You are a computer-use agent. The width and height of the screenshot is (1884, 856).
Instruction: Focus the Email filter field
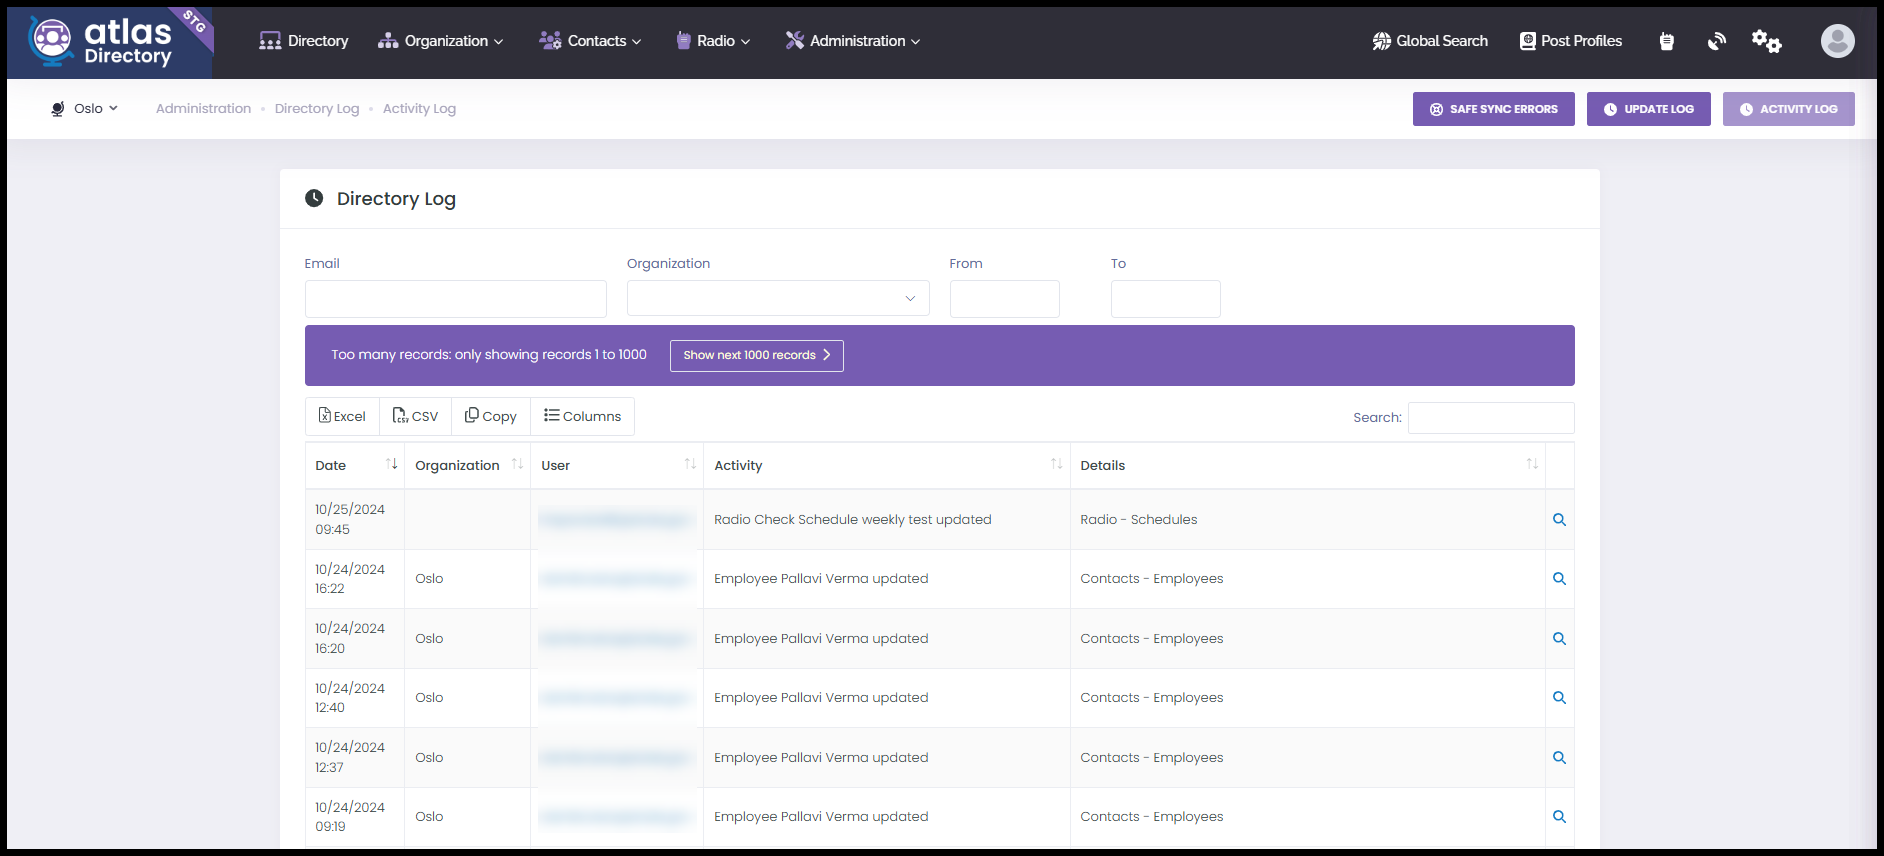[x=456, y=299]
